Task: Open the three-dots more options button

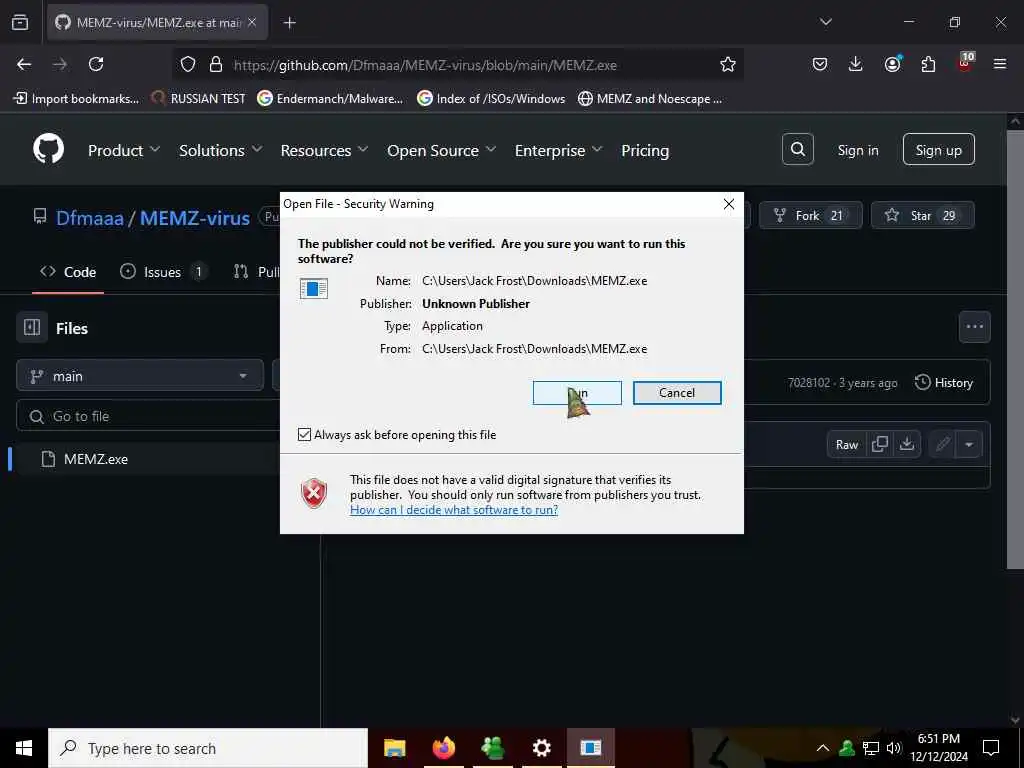Action: pos(974,327)
